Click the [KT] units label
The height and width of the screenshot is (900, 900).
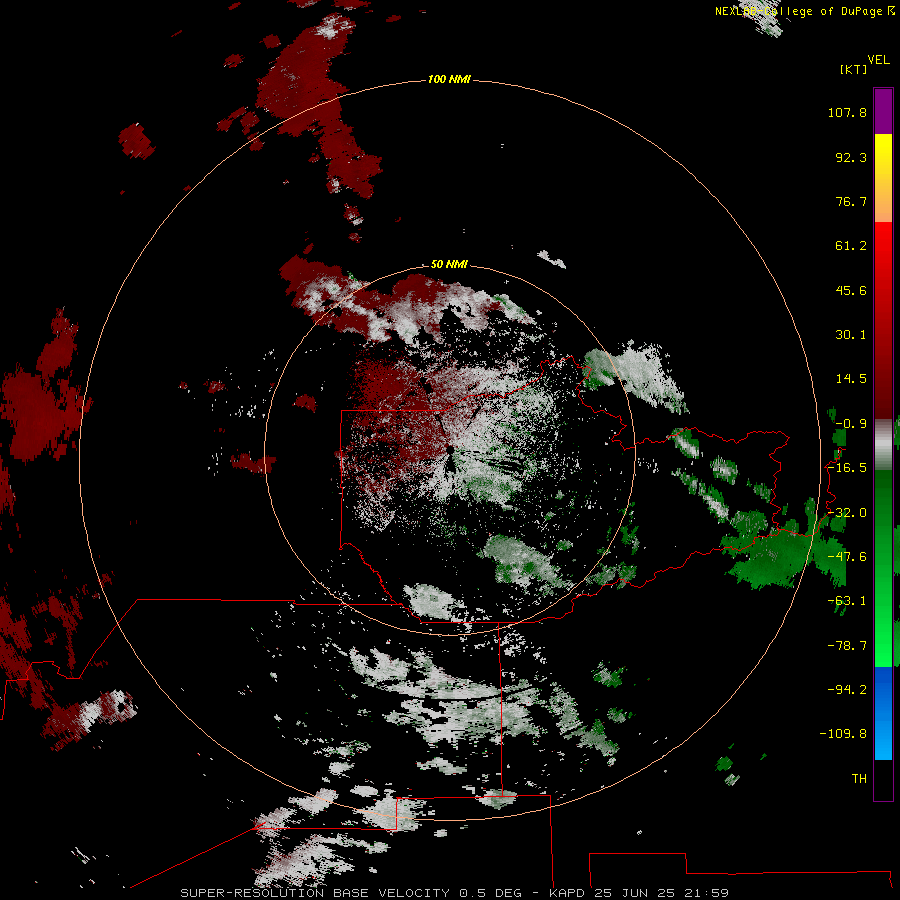pyautogui.click(x=853, y=69)
